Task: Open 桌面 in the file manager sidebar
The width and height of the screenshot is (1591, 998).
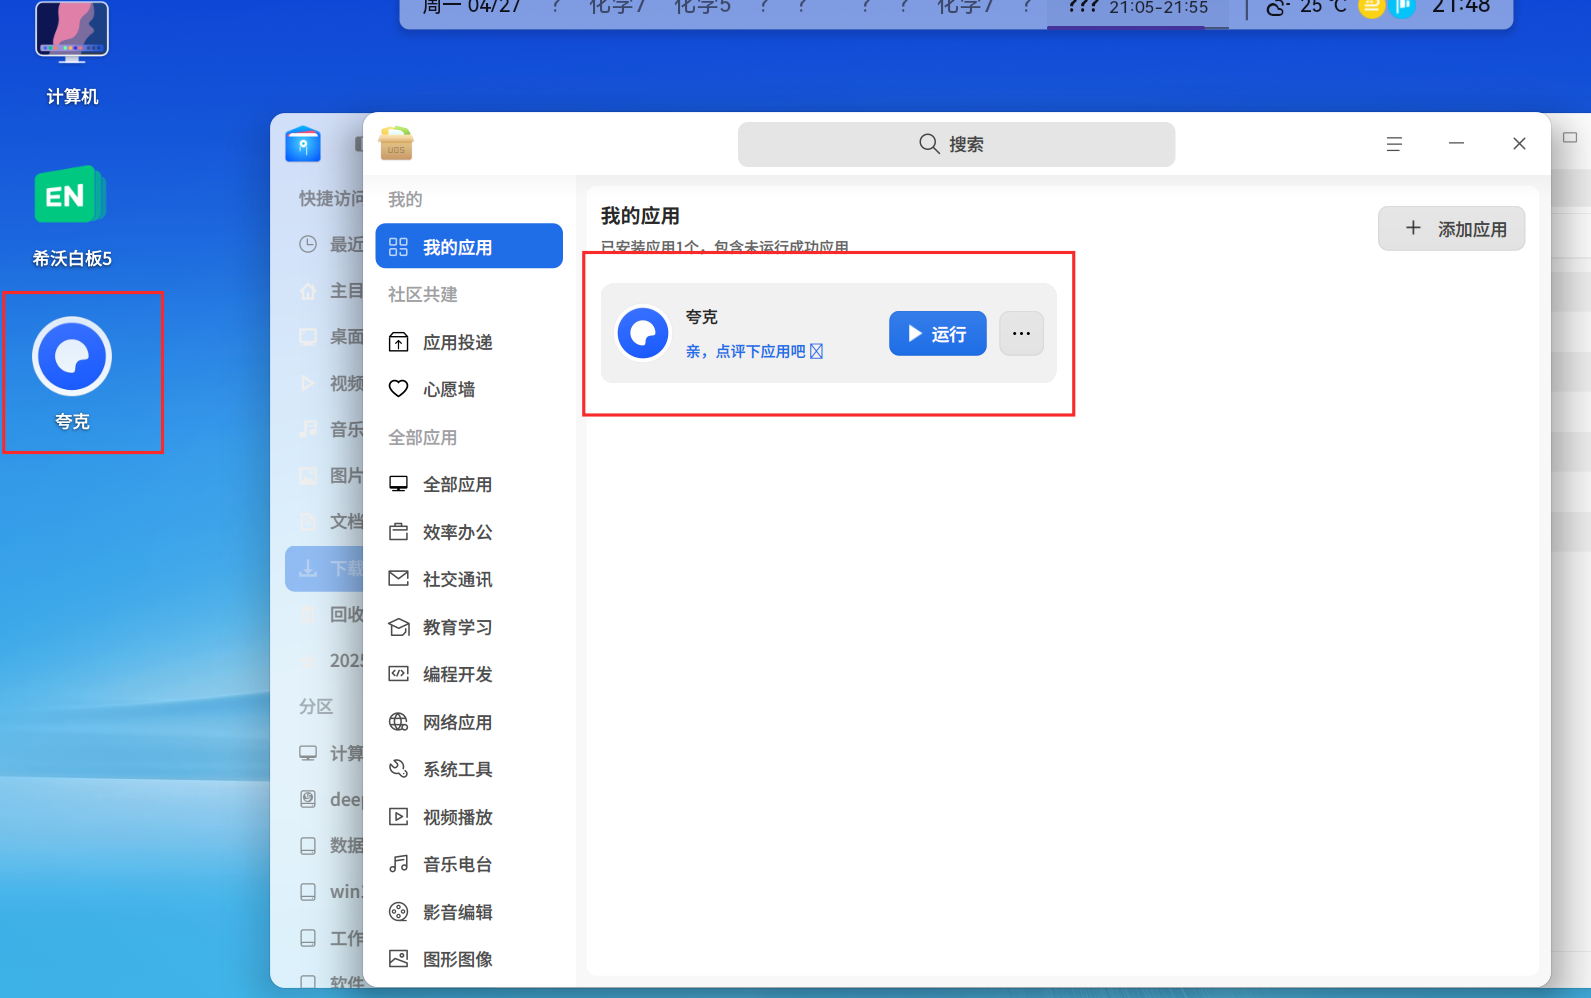Action: click(324, 337)
